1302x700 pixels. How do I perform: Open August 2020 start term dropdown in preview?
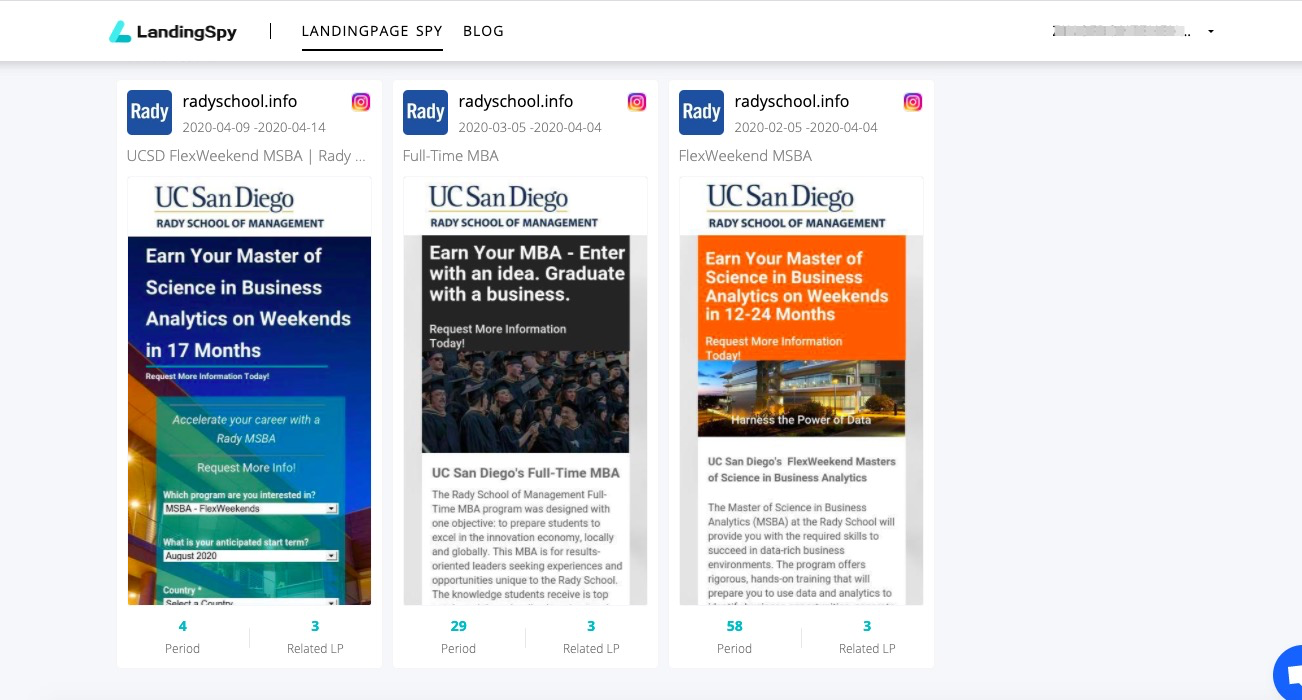click(x=251, y=556)
